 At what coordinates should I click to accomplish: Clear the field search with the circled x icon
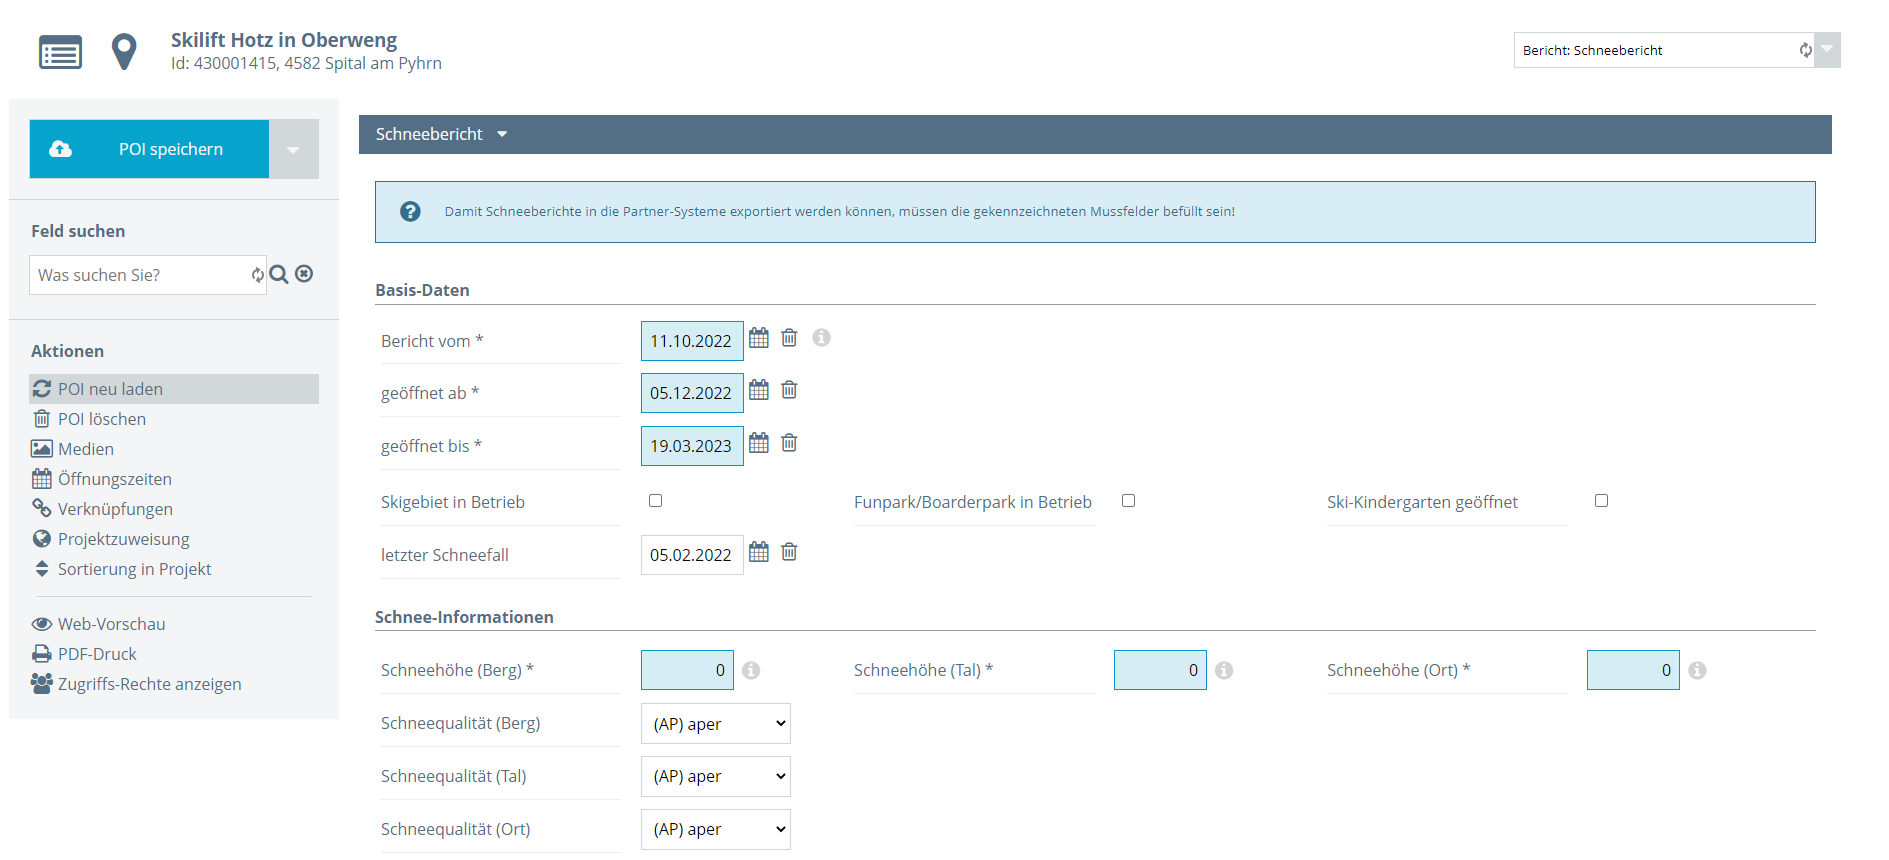(x=304, y=274)
